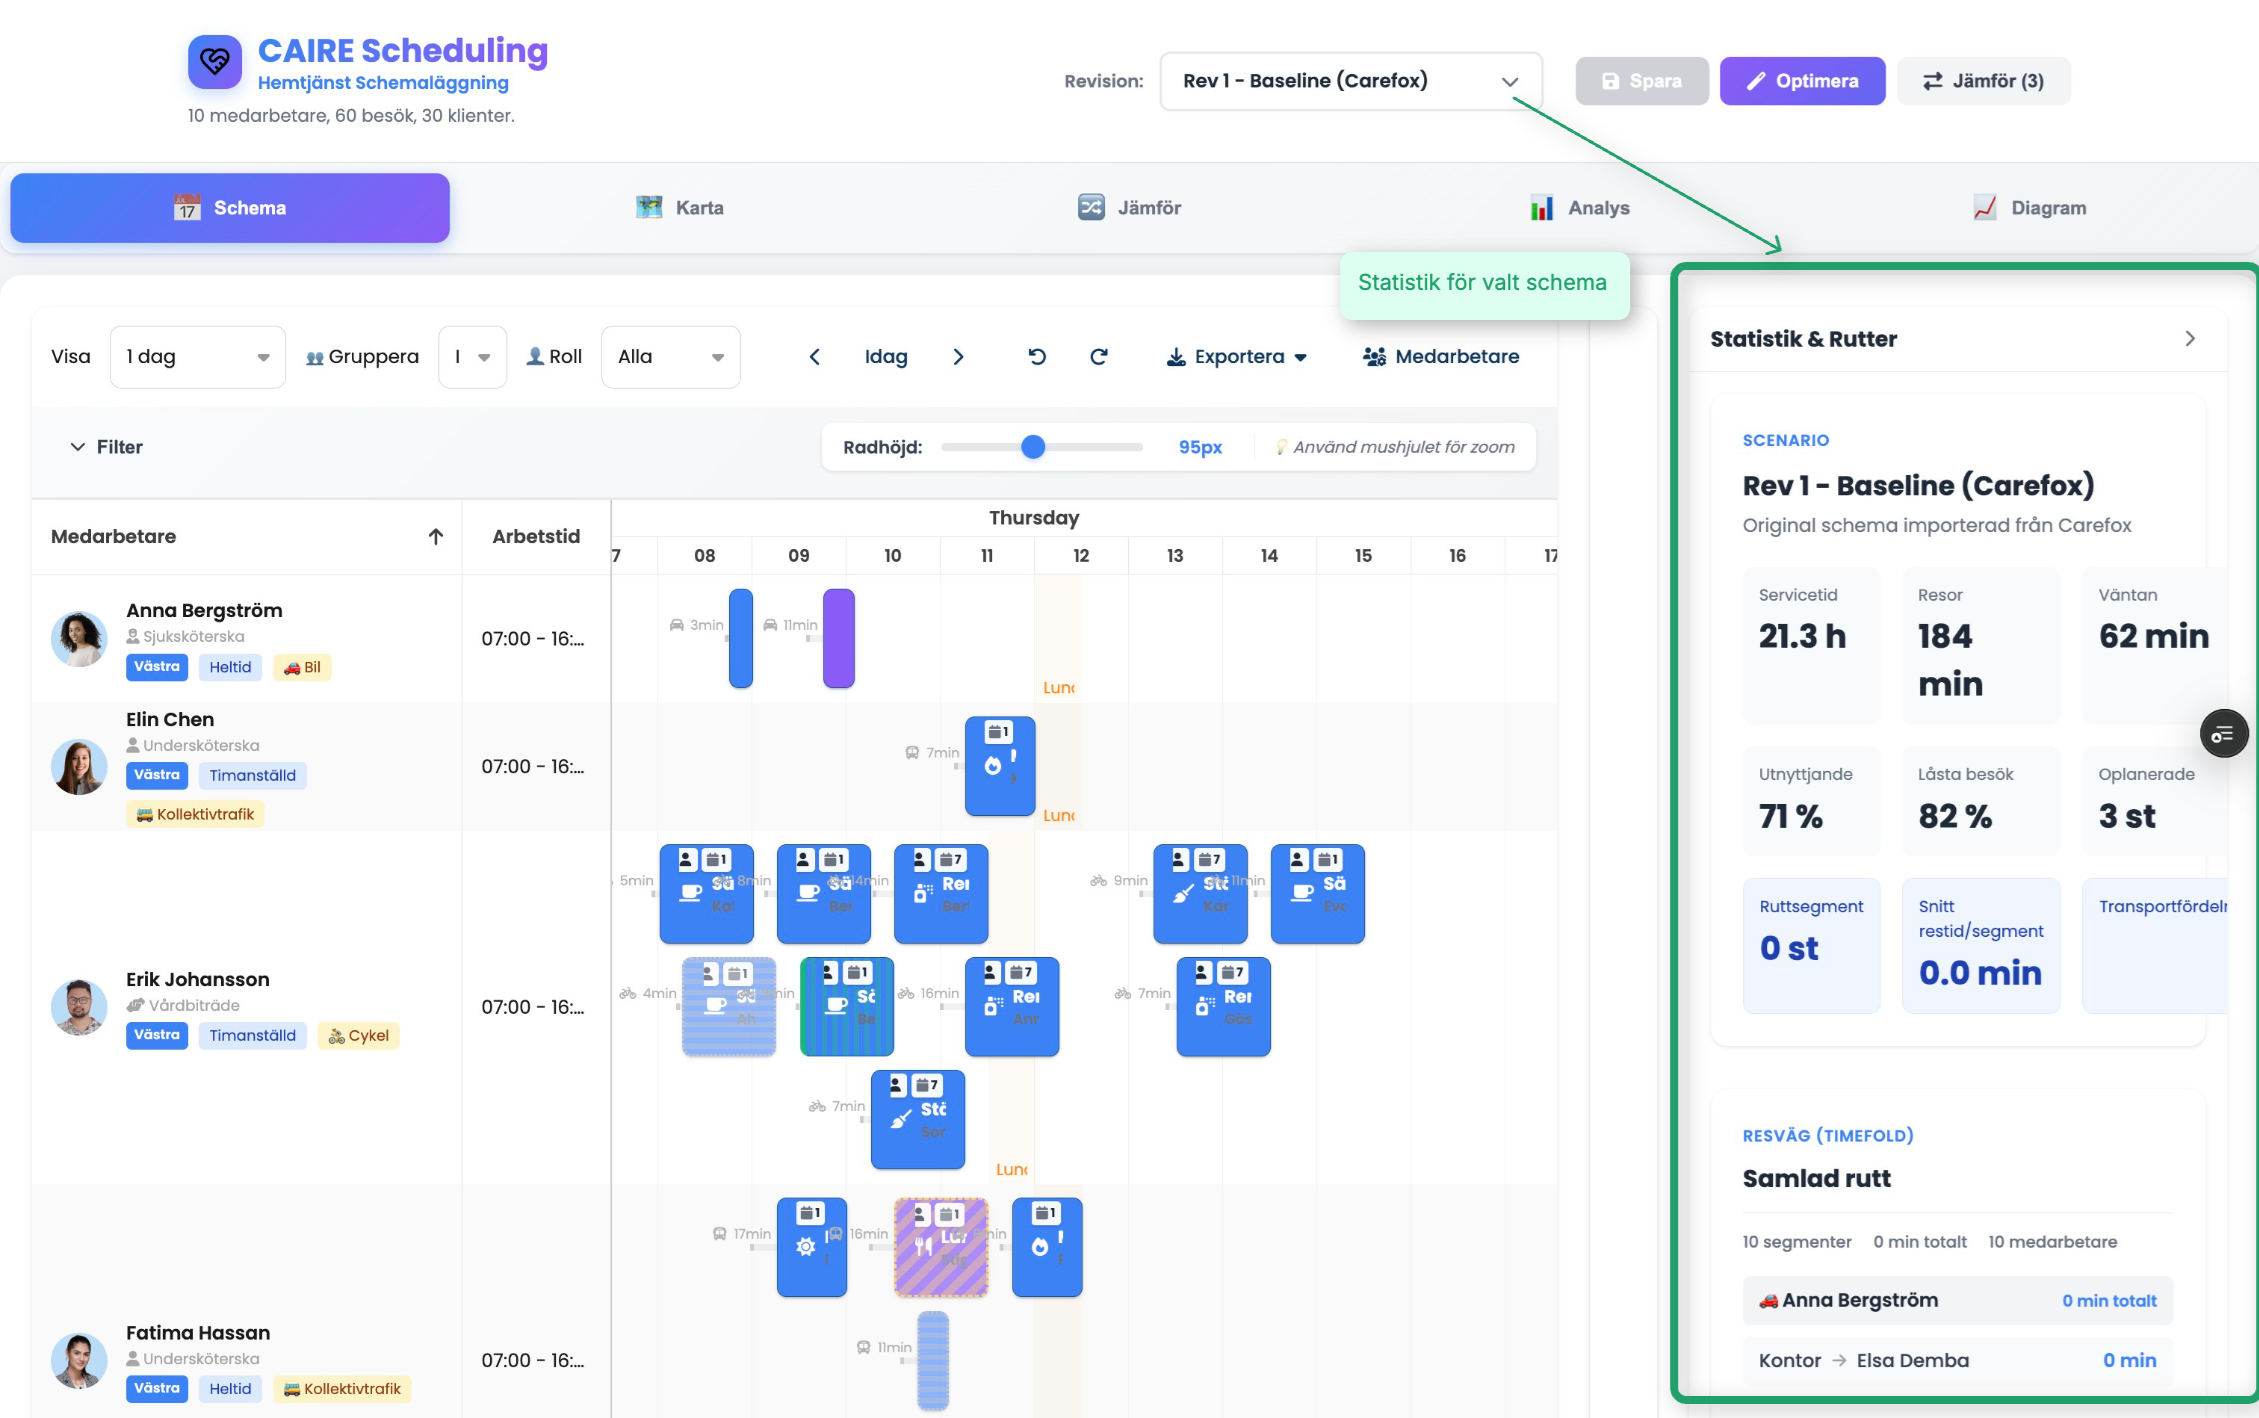Click the dark floating list icon
2259x1418 pixels.
pos(2223,734)
